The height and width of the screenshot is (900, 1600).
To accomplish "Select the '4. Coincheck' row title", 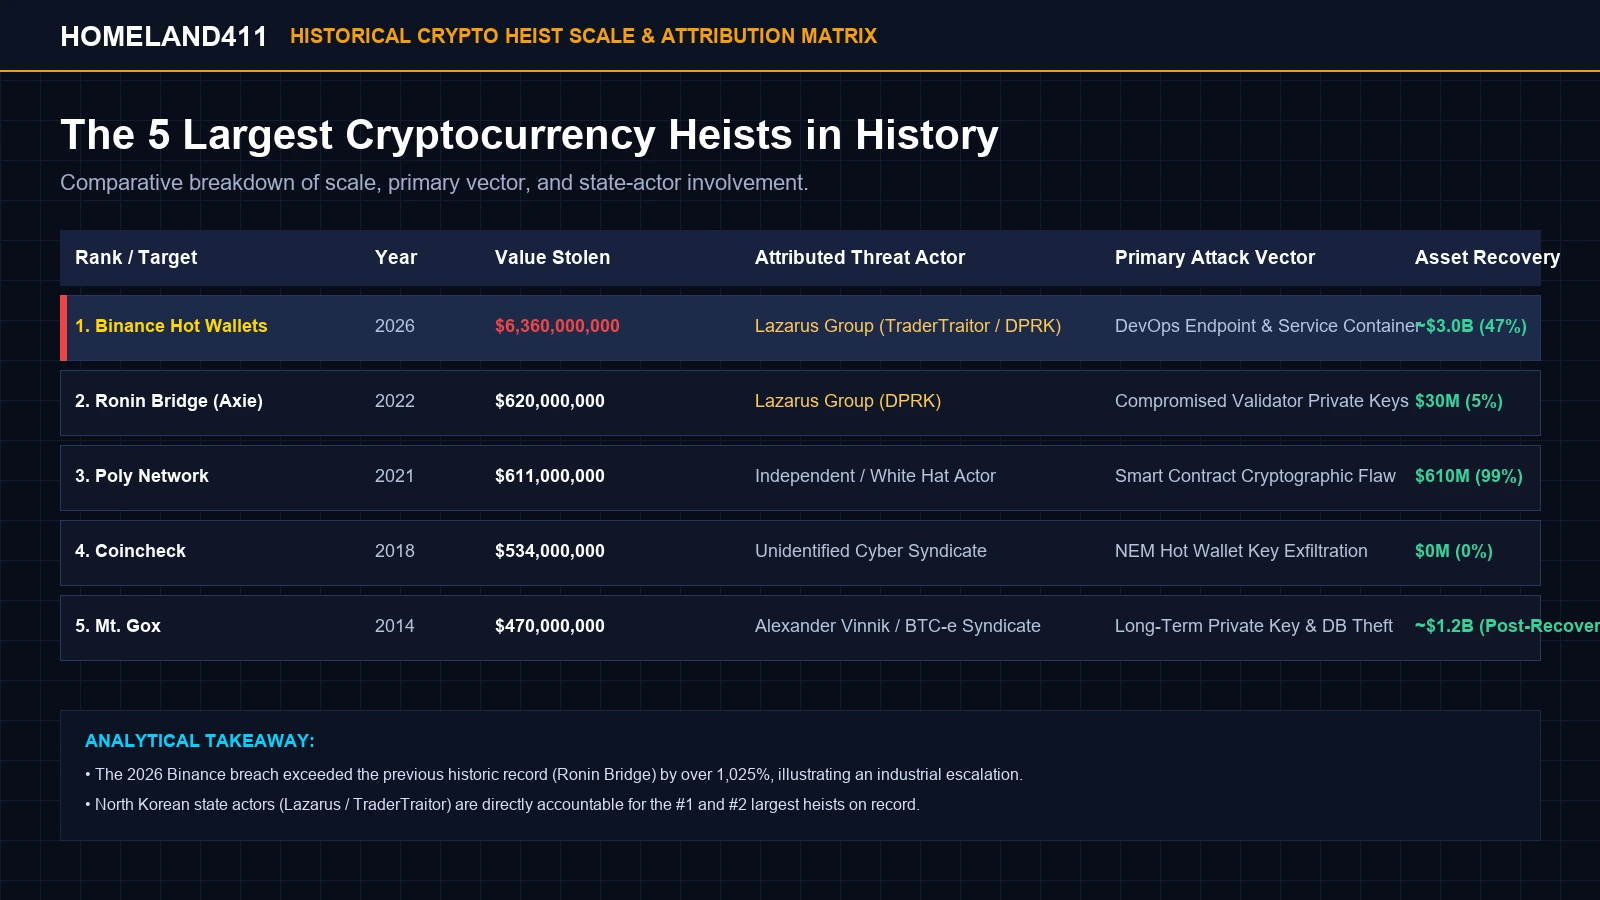I will pyautogui.click(x=130, y=551).
